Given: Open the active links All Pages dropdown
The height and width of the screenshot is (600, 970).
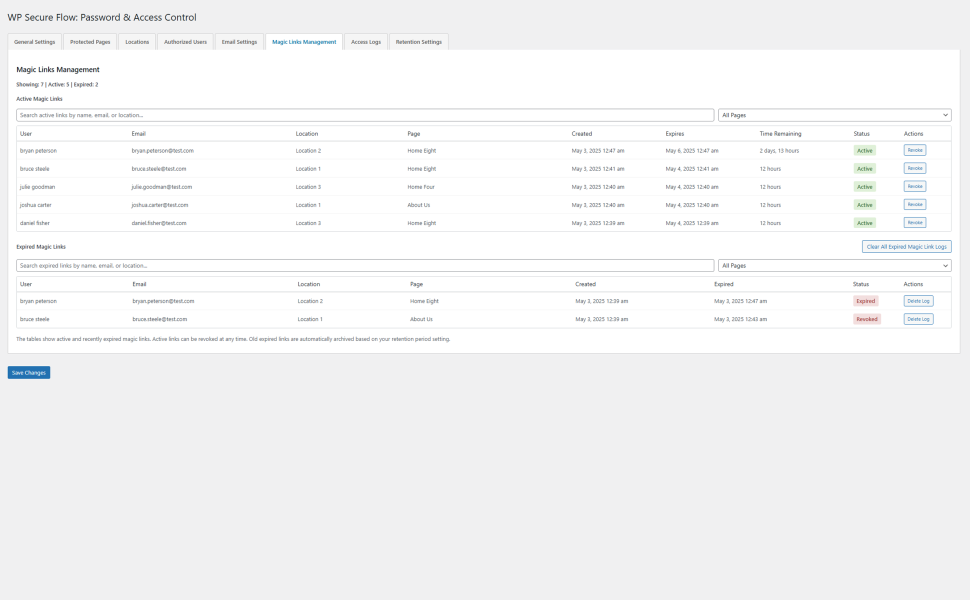Looking at the screenshot, I should click(835, 115).
